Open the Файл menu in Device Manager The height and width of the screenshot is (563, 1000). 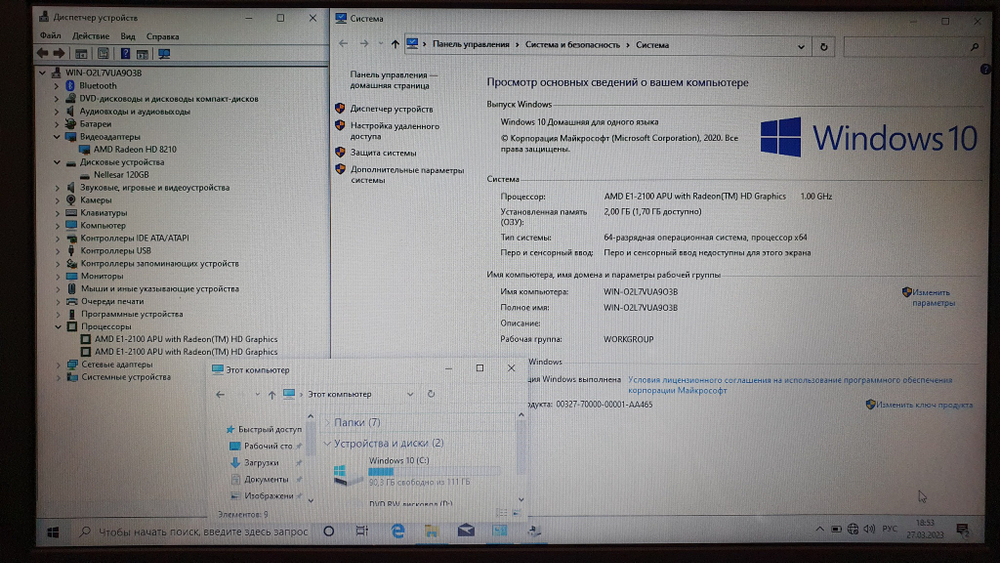click(50, 36)
